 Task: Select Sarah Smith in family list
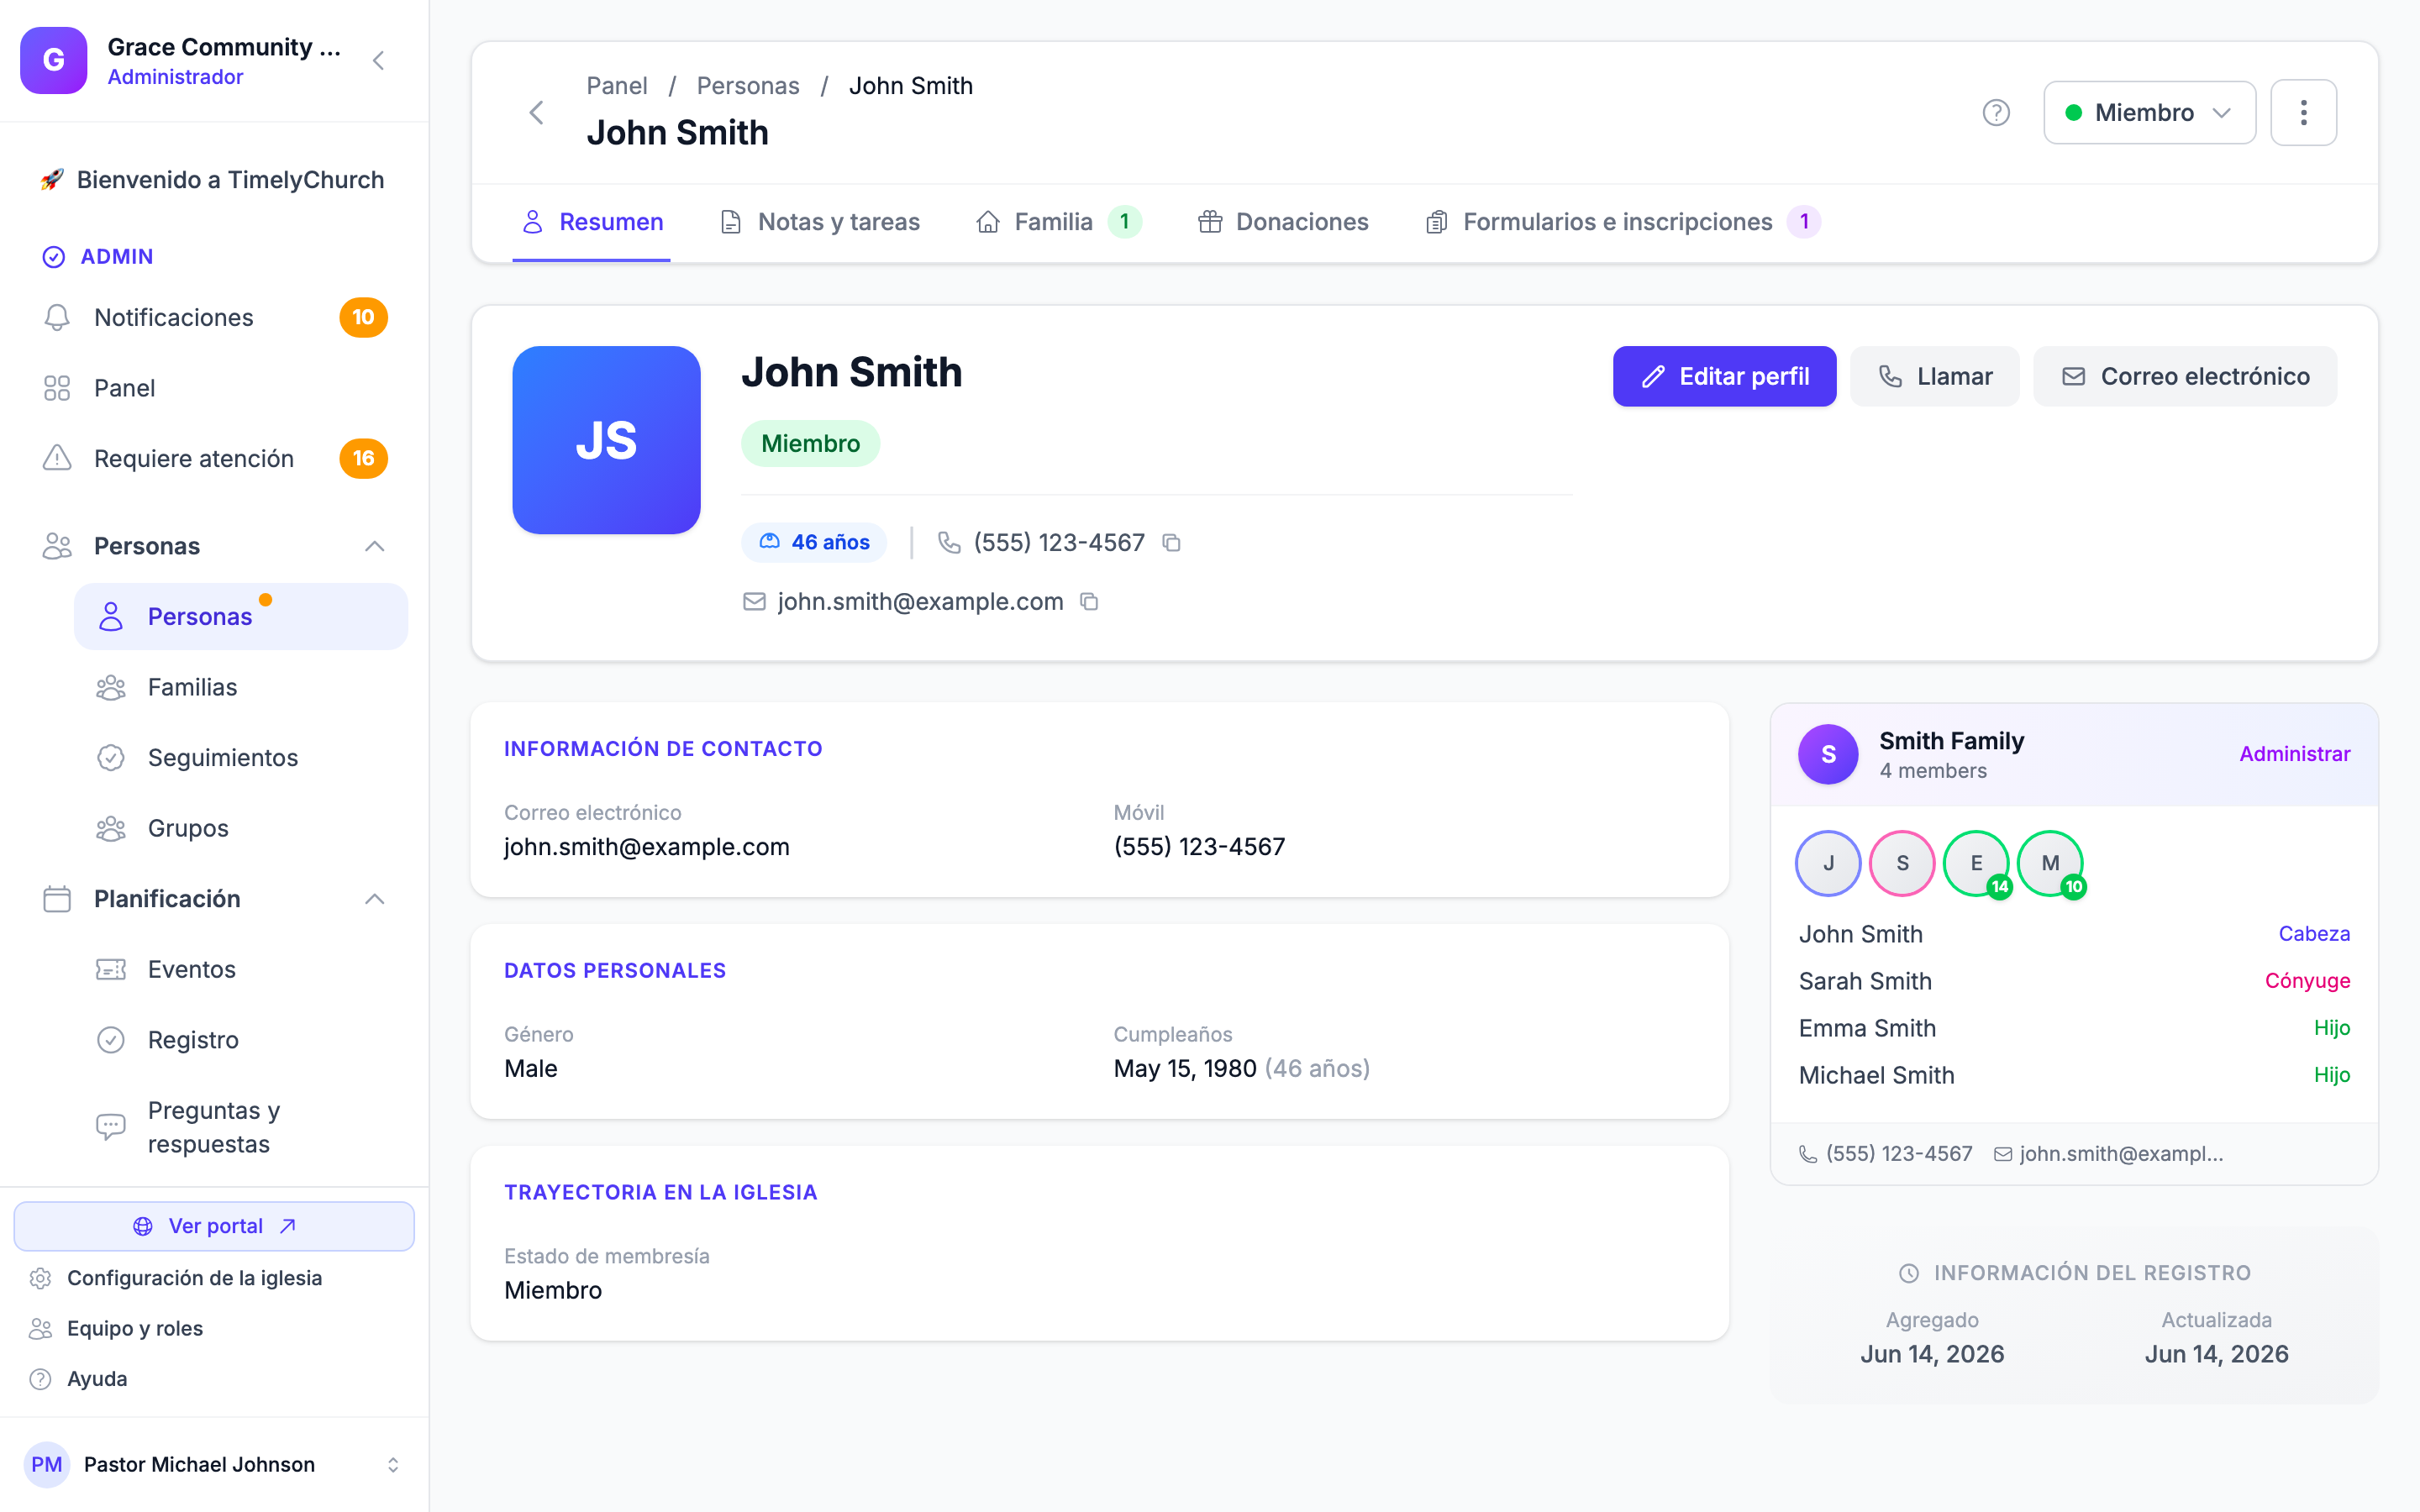pos(1865,981)
